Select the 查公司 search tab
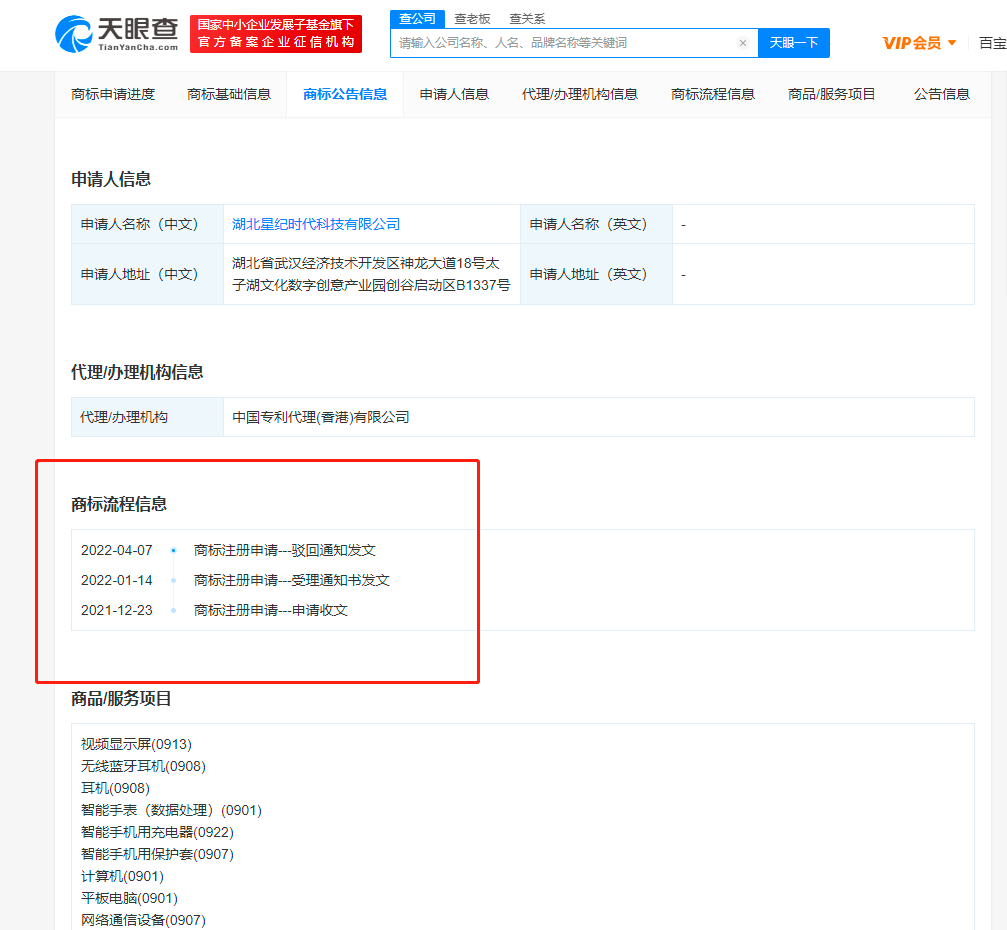The width and height of the screenshot is (1007, 930). click(417, 19)
